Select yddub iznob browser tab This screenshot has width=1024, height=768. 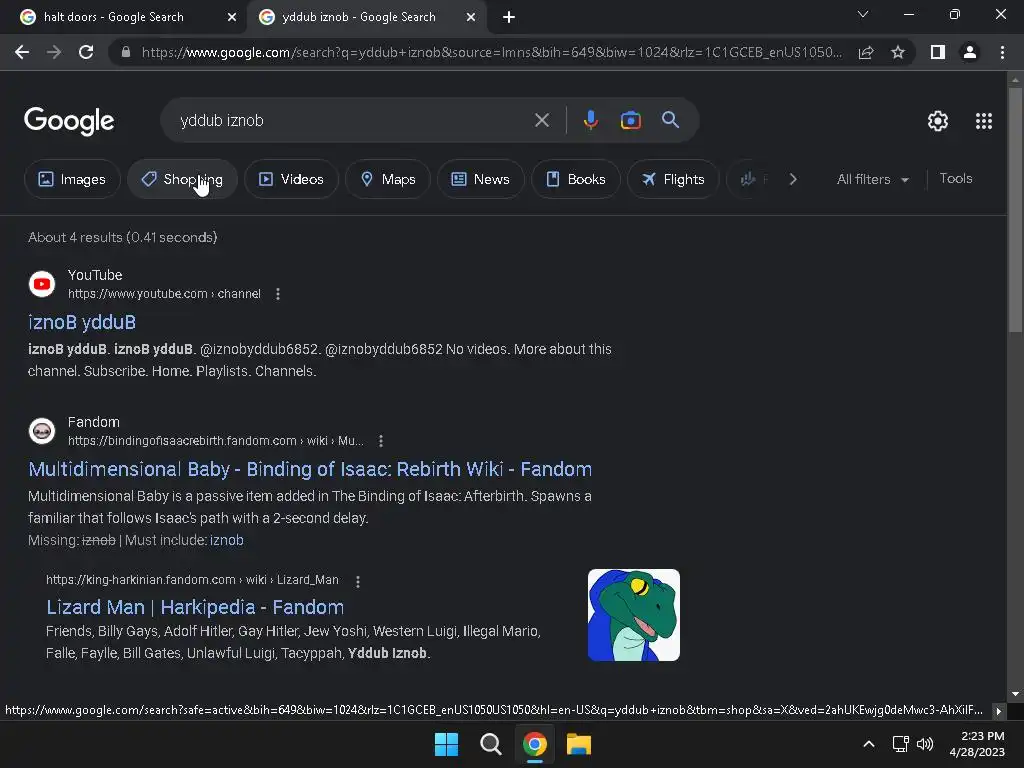point(366,17)
